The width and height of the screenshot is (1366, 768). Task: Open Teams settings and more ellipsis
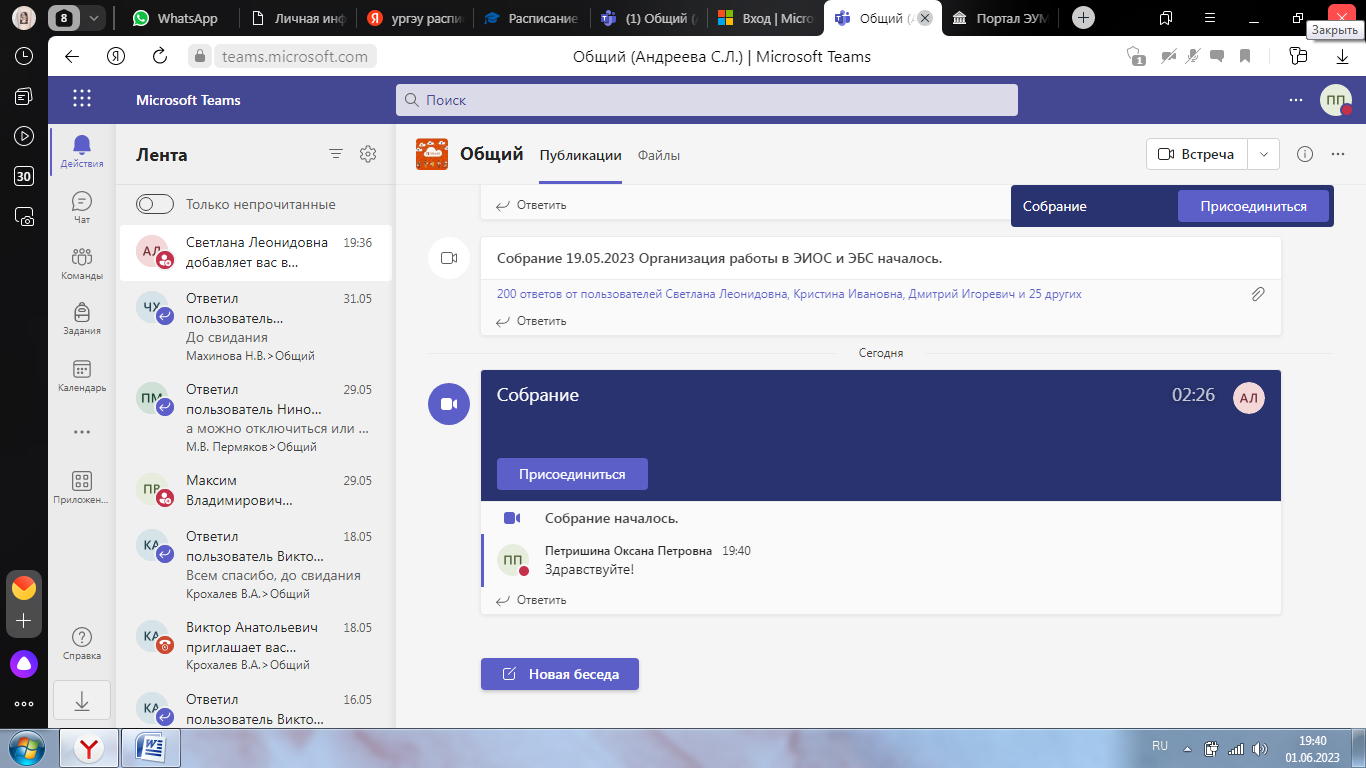1296,100
